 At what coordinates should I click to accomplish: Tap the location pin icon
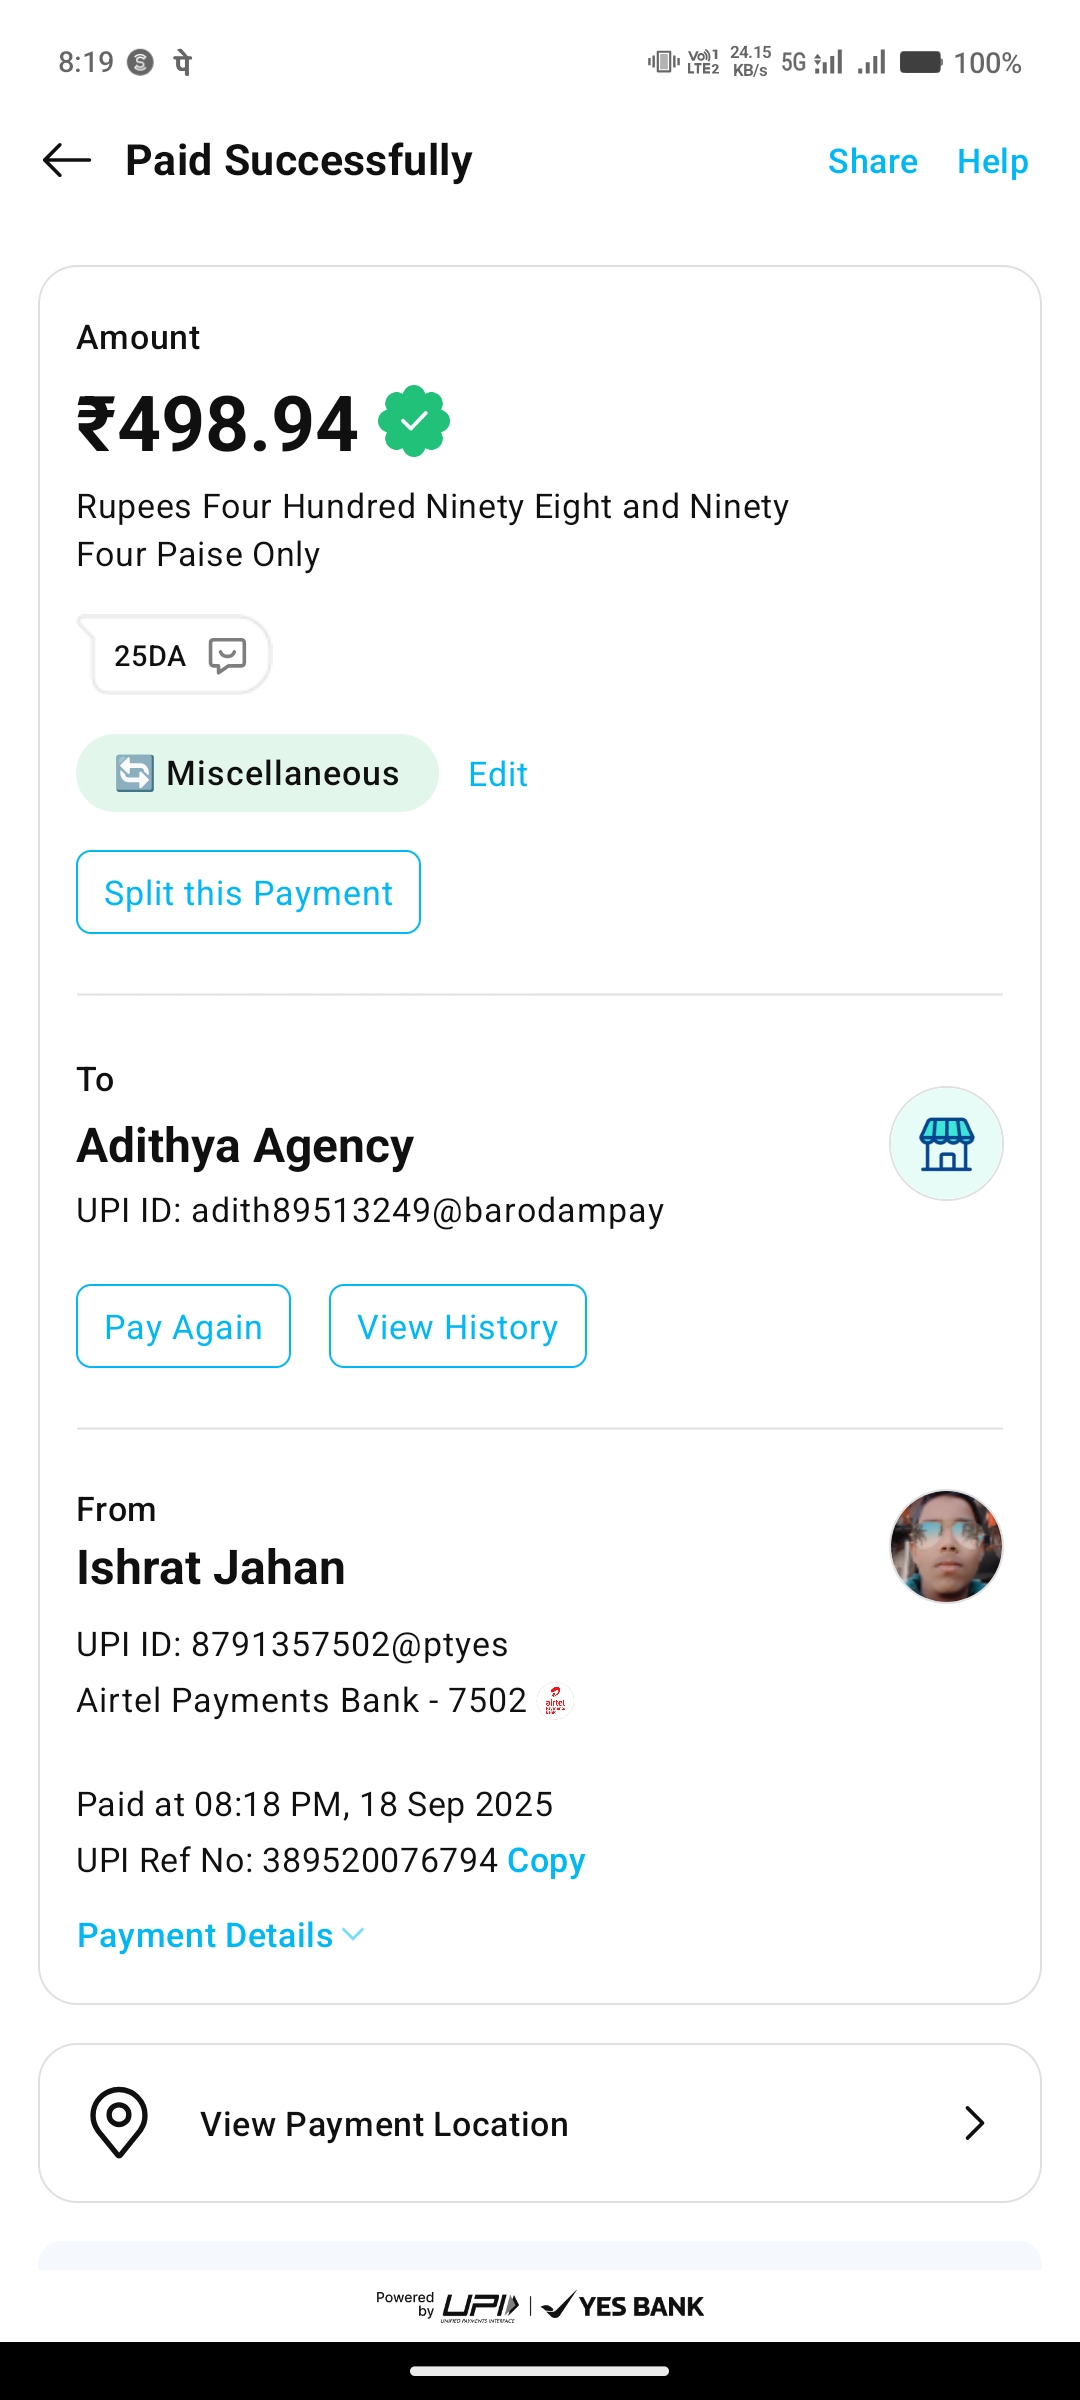point(119,2122)
